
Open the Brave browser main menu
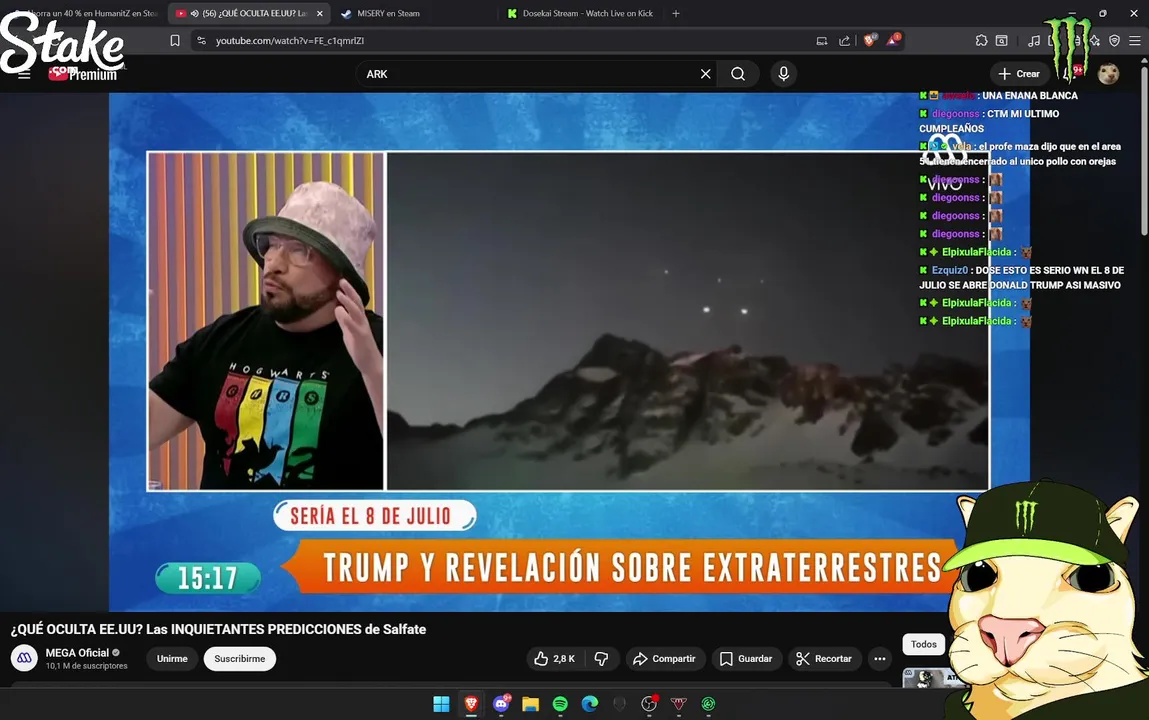click(x=1134, y=41)
